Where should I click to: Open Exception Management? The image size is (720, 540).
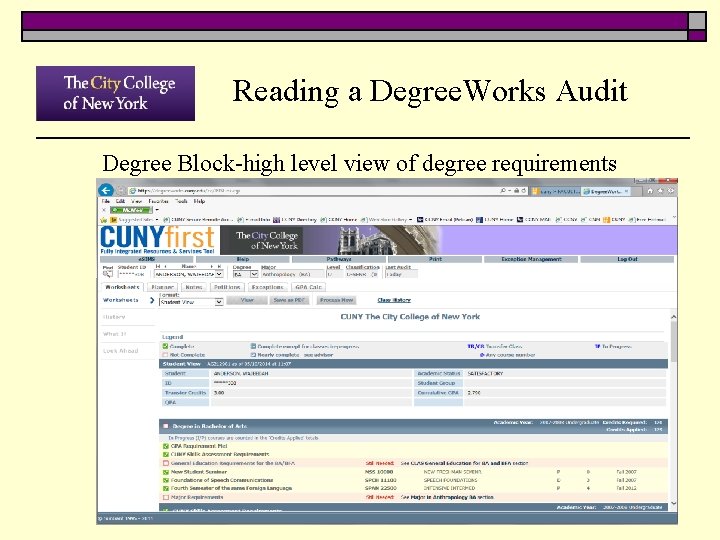531,259
